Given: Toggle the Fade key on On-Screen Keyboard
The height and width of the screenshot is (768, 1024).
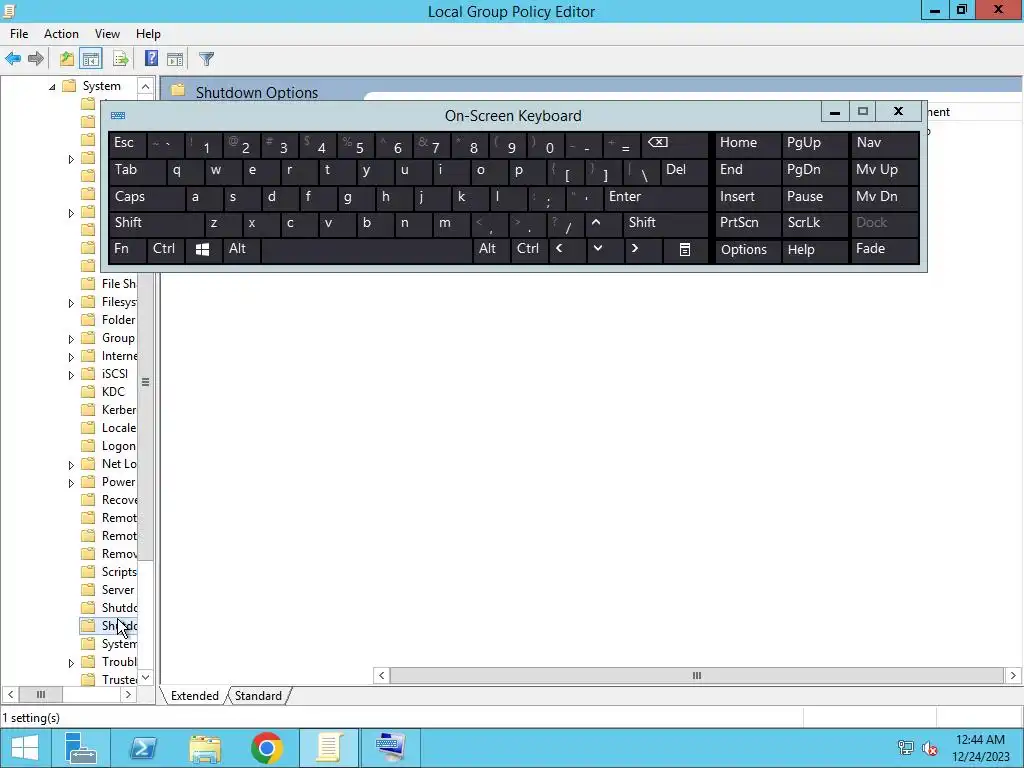Looking at the screenshot, I should coord(885,250).
